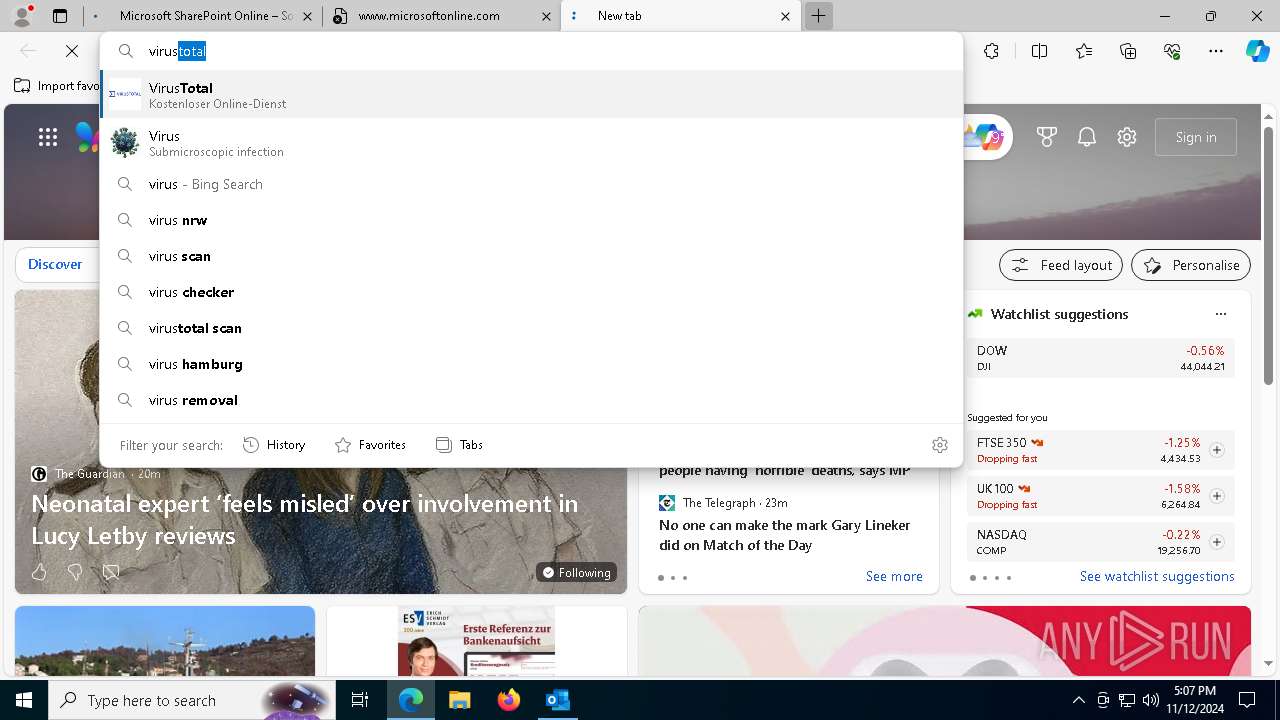Image resolution: width=1280 pixels, height=720 pixels.
Task: Add NASDAQ to watchlist
Action: click(1217, 542)
